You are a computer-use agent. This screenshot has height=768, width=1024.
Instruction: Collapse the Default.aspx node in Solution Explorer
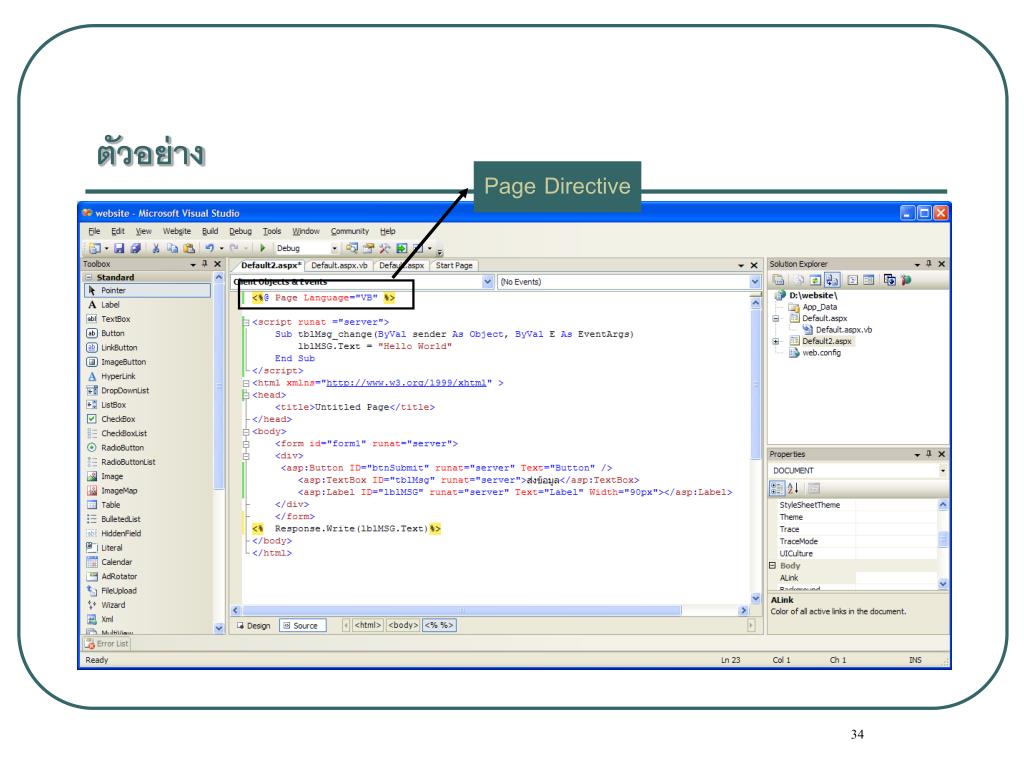(x=776, y=319)
